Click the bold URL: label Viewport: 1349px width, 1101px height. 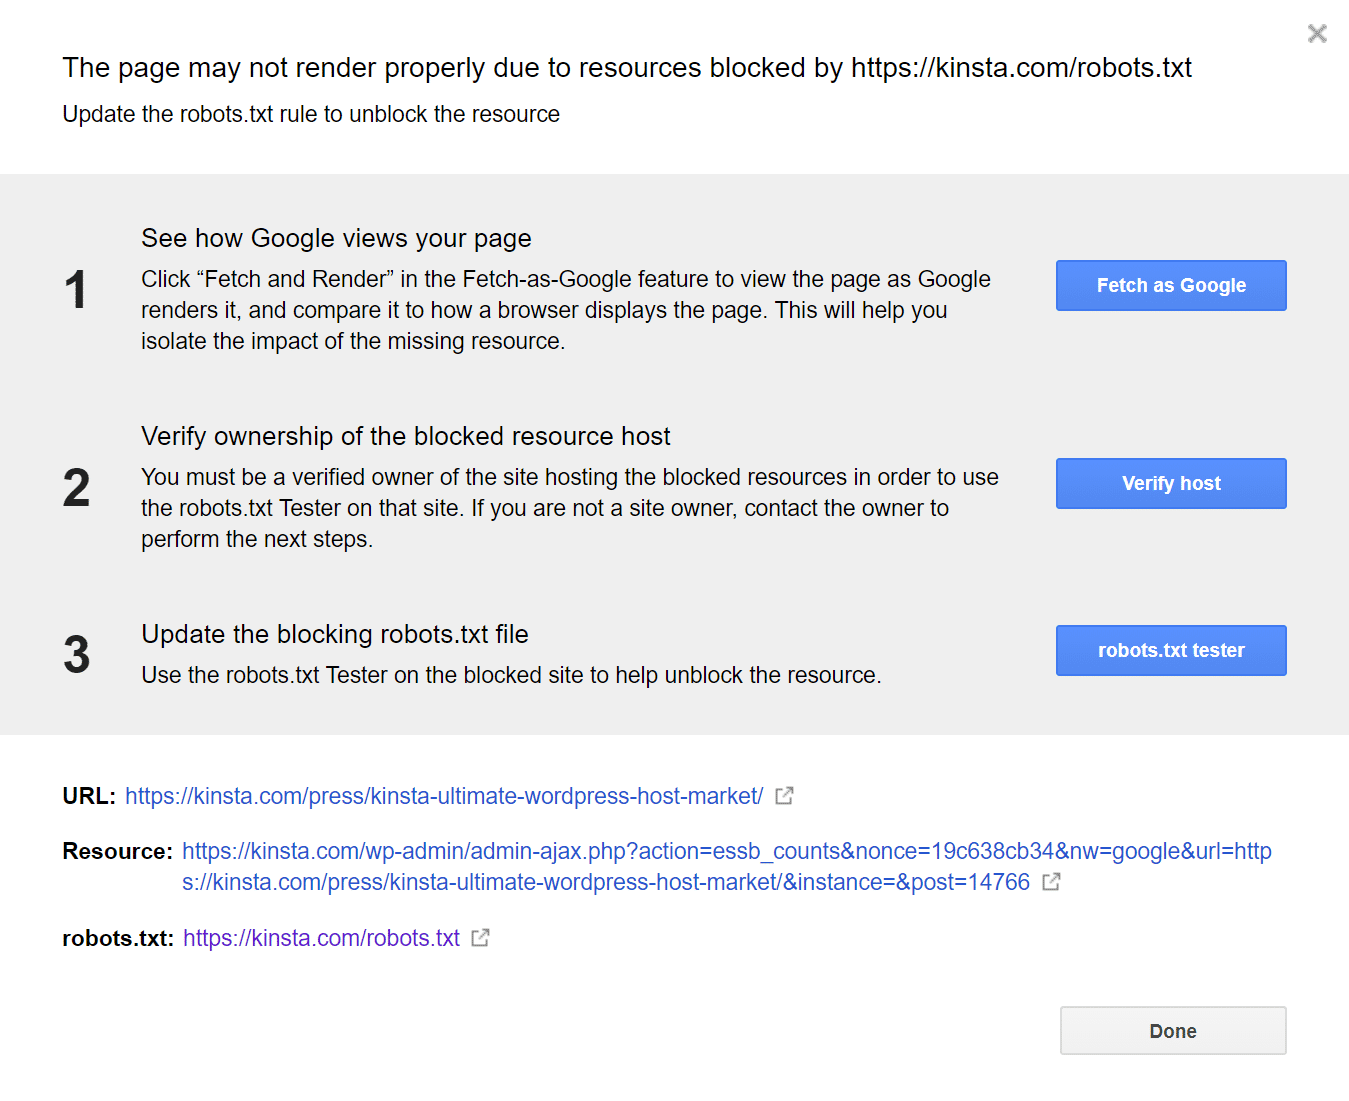[87, 795]
